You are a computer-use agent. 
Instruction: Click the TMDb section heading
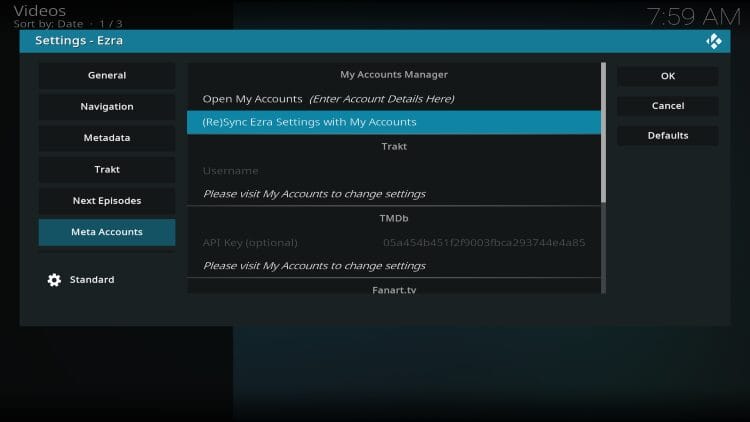394,218
